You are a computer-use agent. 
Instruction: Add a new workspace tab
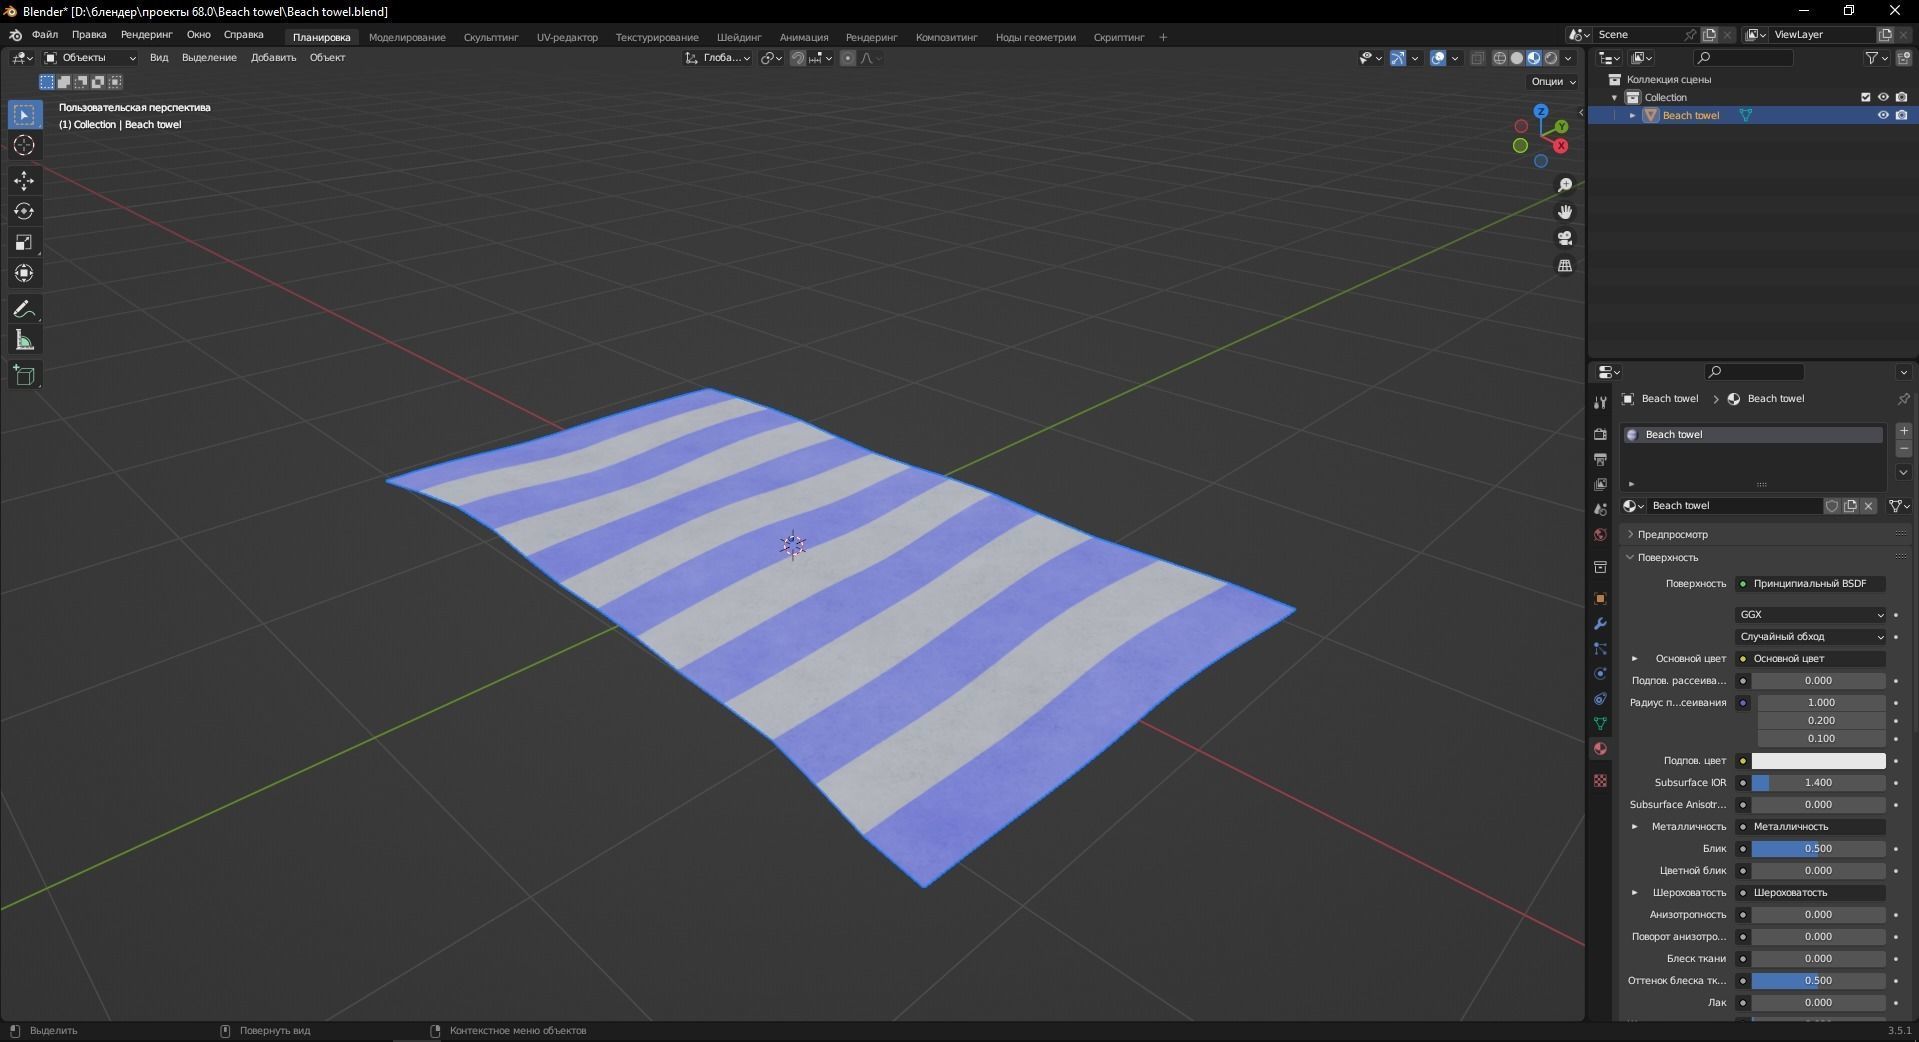1163,37
